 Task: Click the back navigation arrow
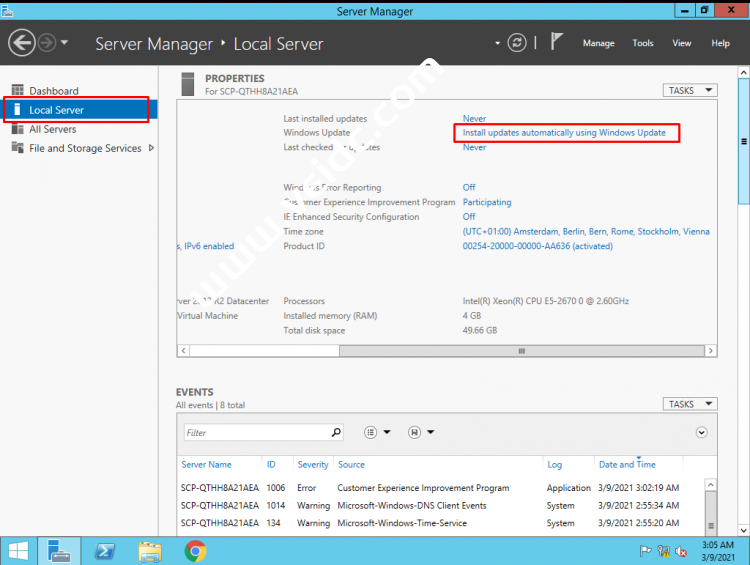[x=22, y=43]
